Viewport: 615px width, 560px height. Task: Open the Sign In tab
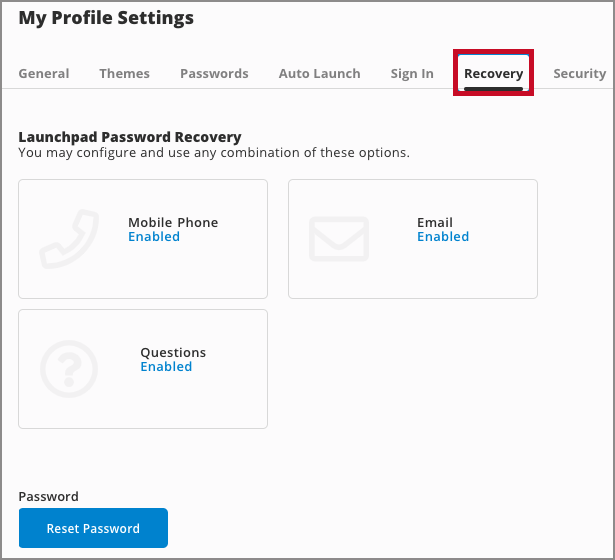tap(412, 73)
